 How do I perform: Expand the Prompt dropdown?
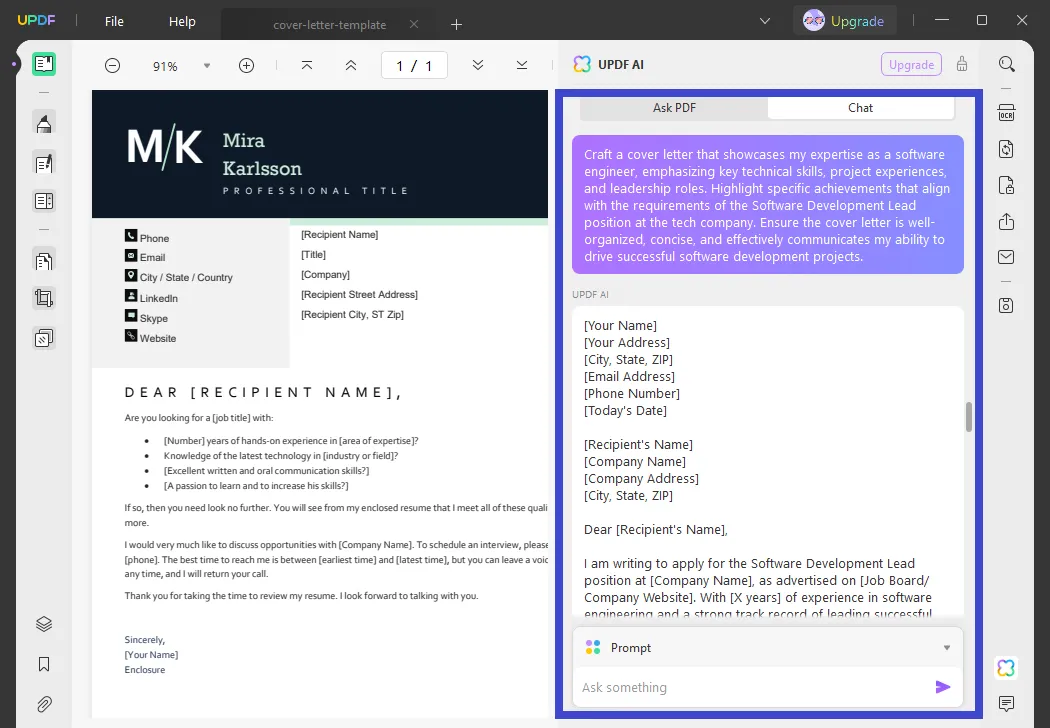coord(946,647)
